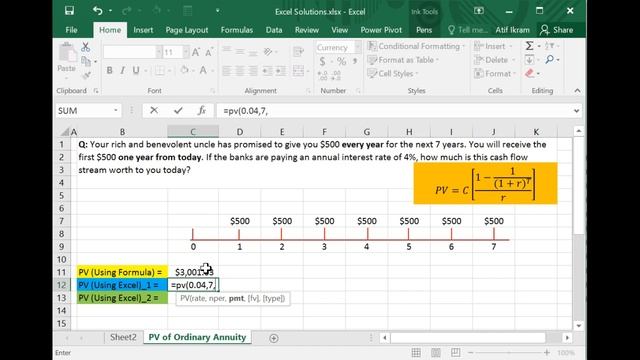The image size is (640, 360).
Task: Click the Insert Function fx icon
Action: point(202,110)
